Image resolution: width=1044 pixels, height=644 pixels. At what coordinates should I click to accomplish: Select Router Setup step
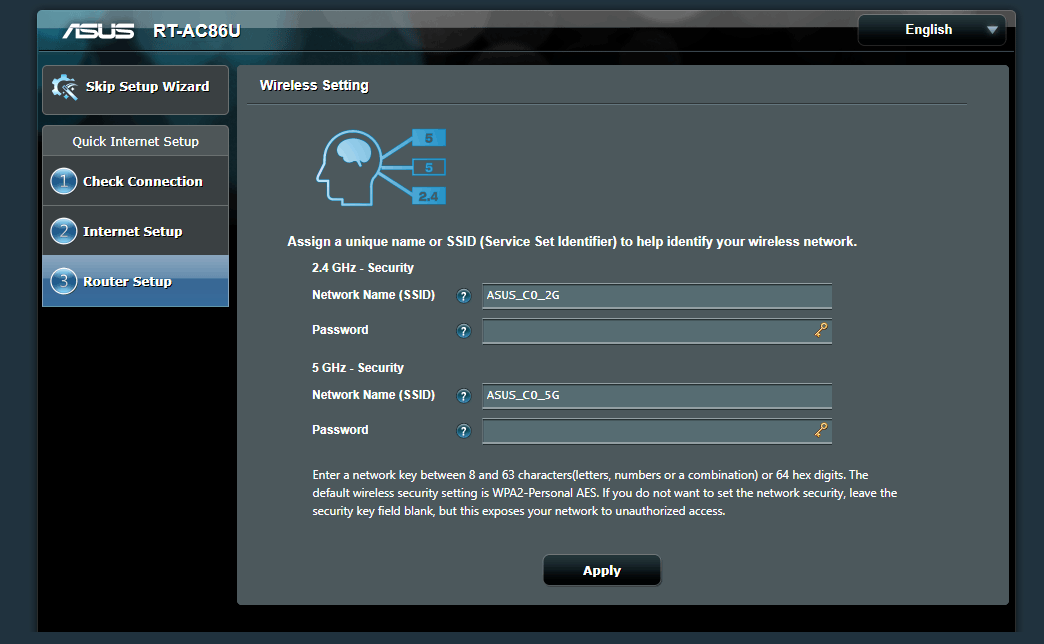point(136,281)
